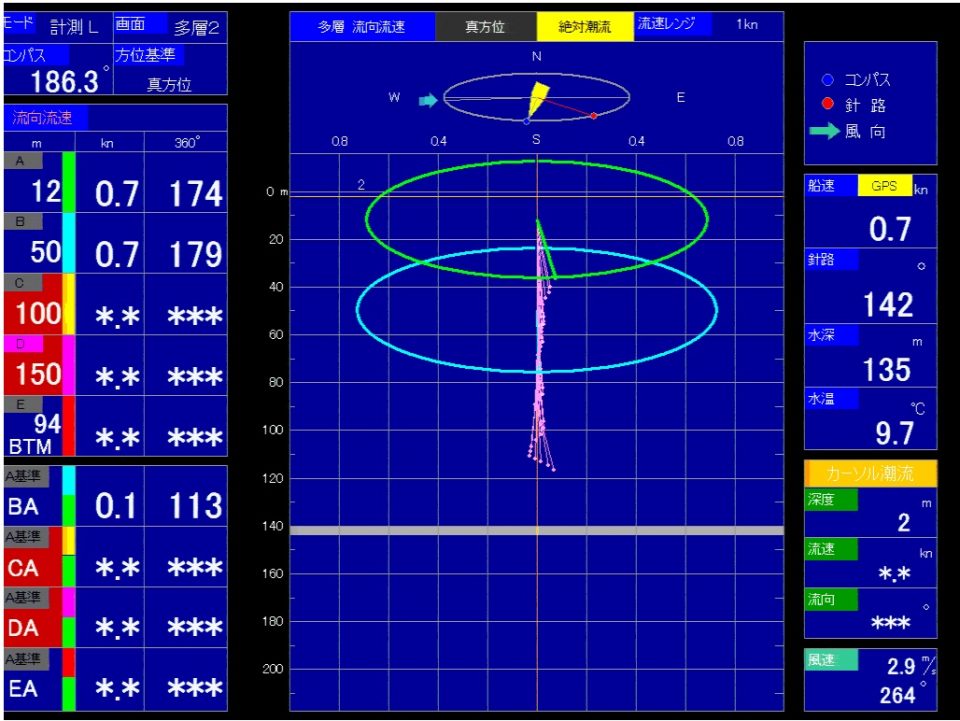This screenshot has width=960, height=721.
Task: Click the blue compass marker dot on ellipse
Action: tap(527, 122)
